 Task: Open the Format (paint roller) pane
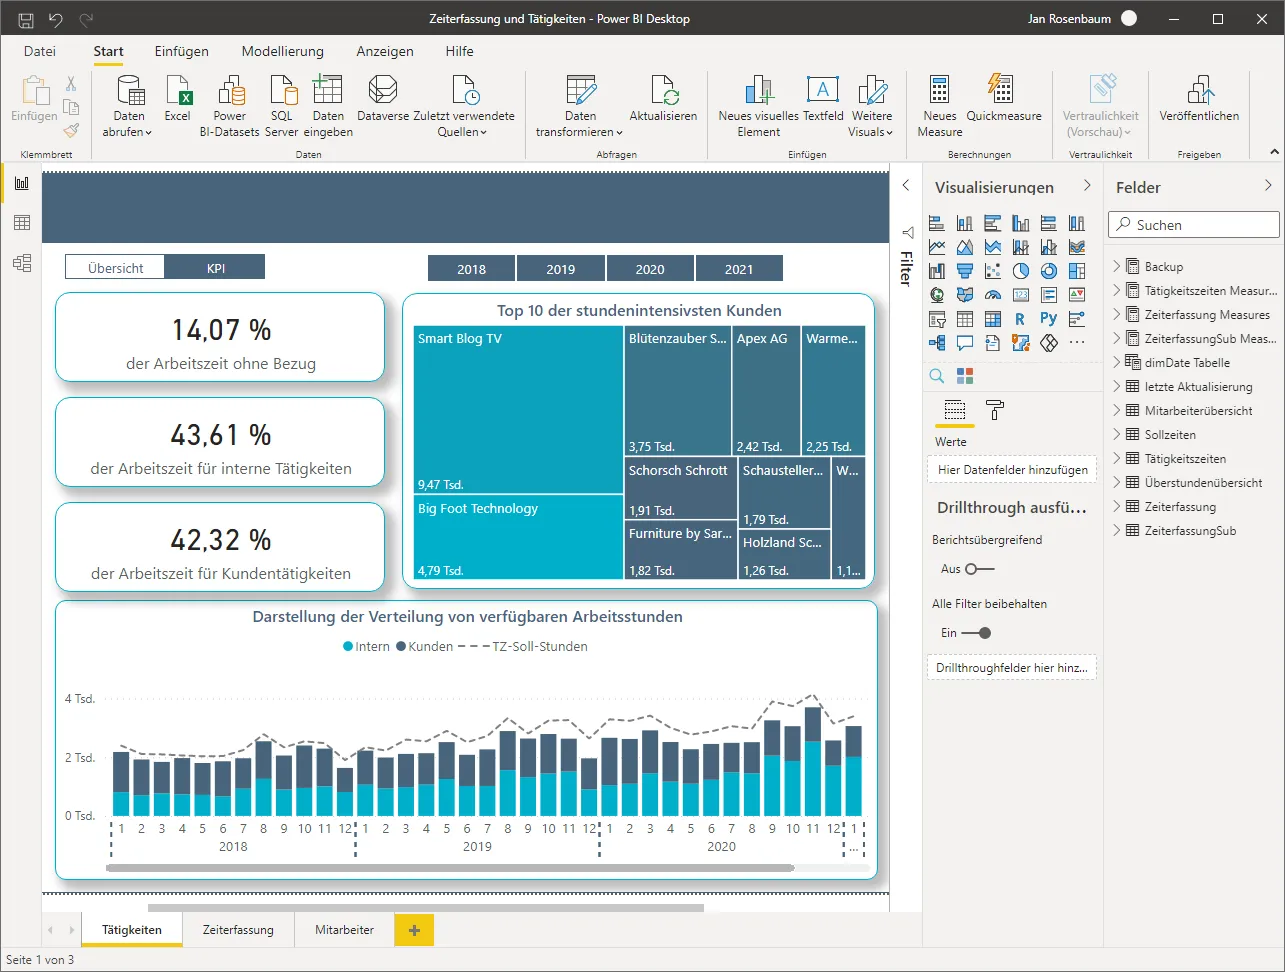pos(995,410)
